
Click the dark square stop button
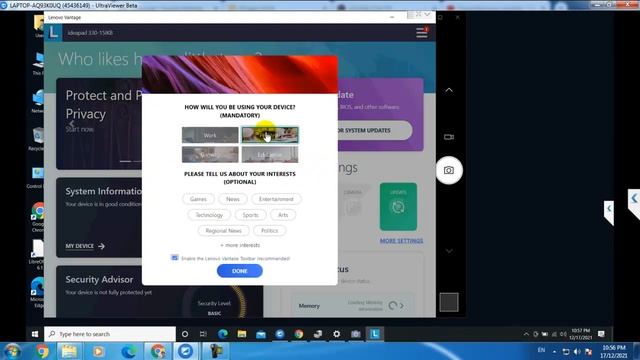449,302
